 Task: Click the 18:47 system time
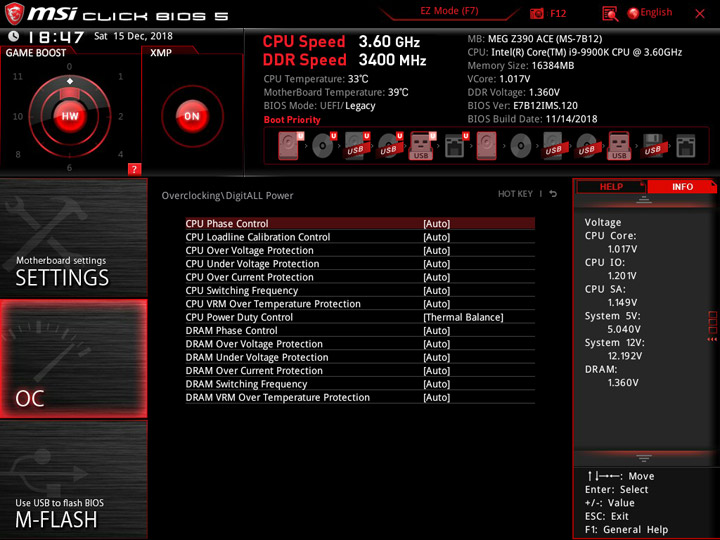56,36
